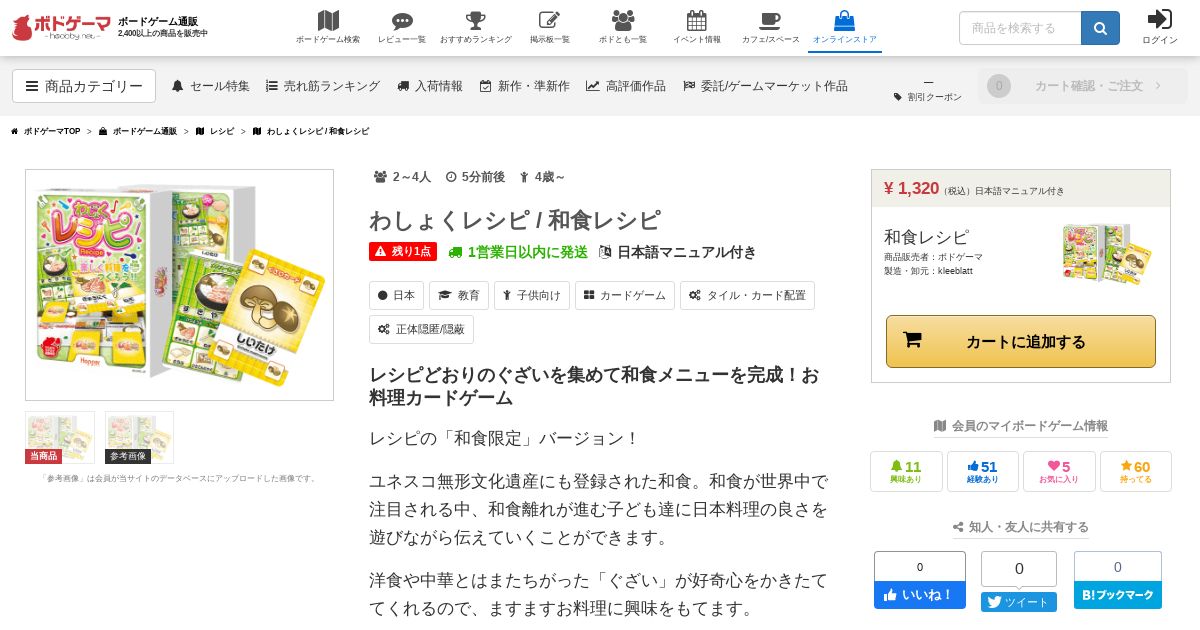
Task: Click the 教育 category tag
Action: tap(459, 295)
